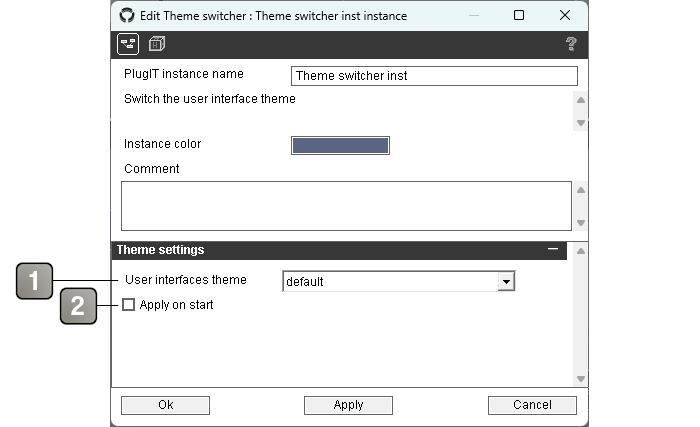Maximize the Edit Theme switcher window
The width and height of the screenshot is (700, 427).
click(519, 16)
